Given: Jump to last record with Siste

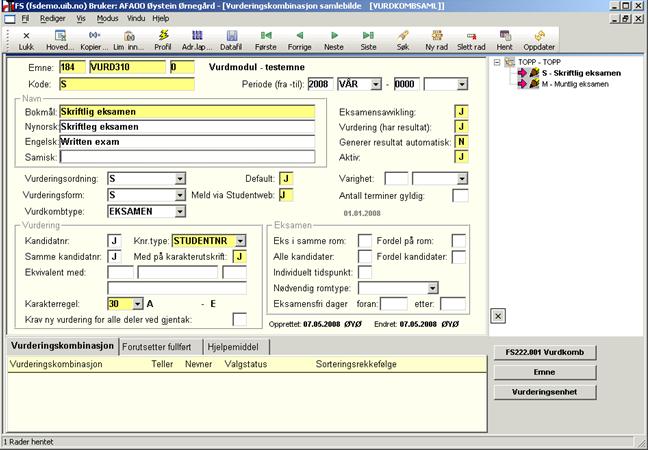Looking at the screenshot, I should (x=368, y=40).
